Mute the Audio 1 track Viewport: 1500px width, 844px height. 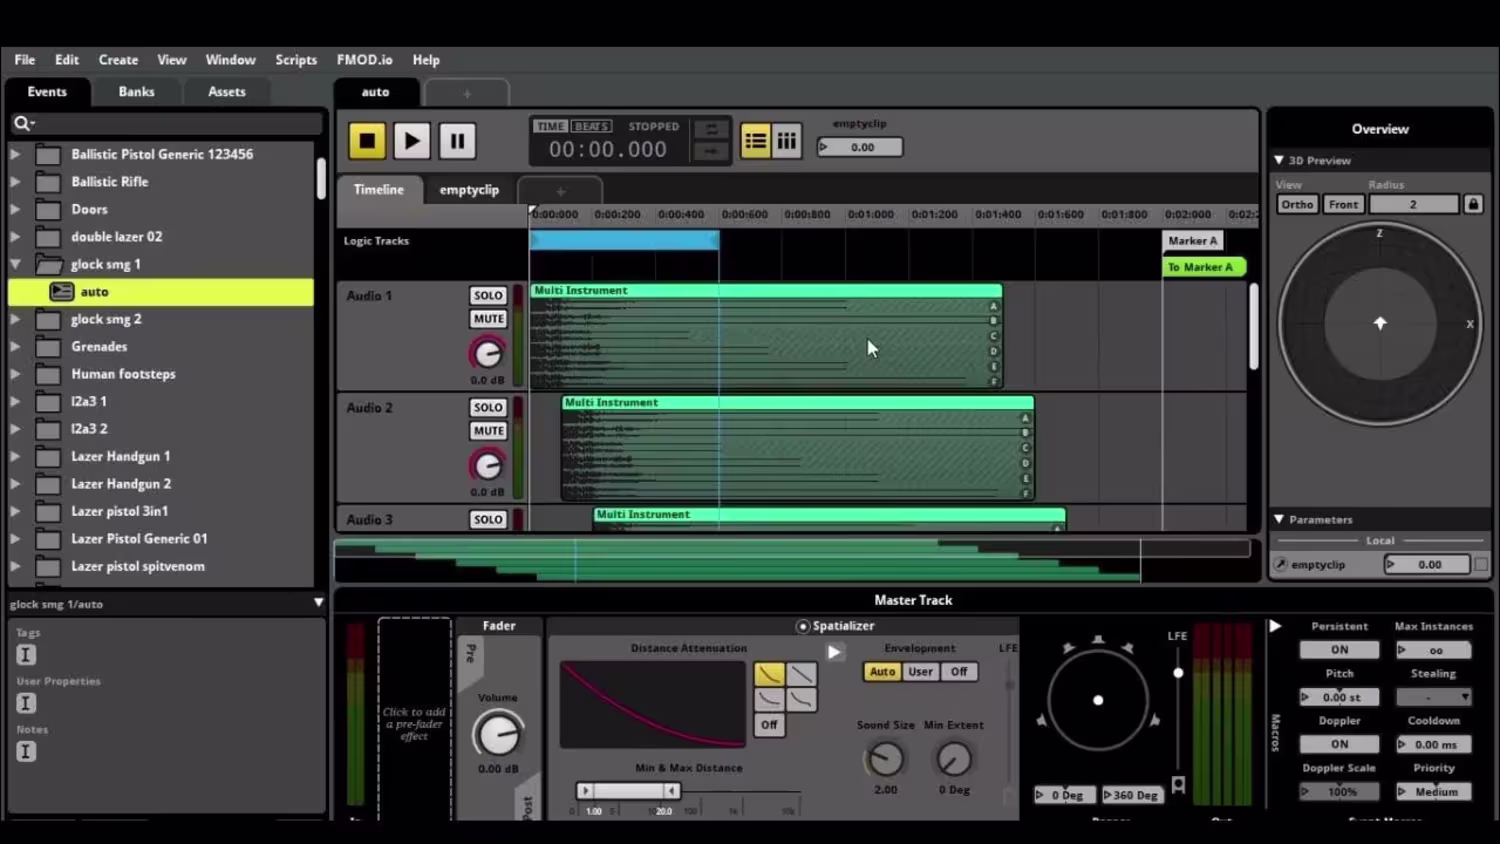[x=488, y=319]
